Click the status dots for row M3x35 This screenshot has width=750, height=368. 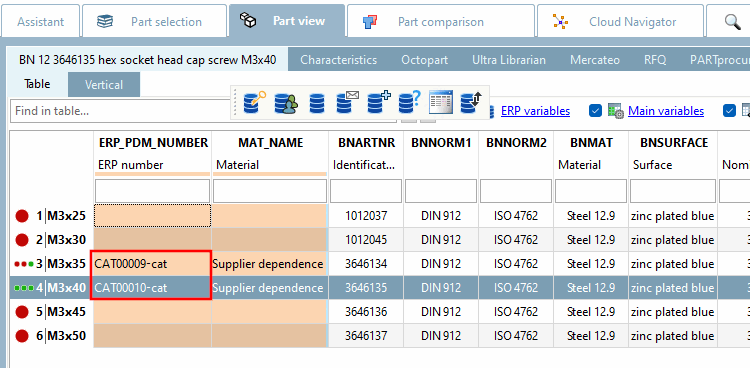click(x=24, y=264)
